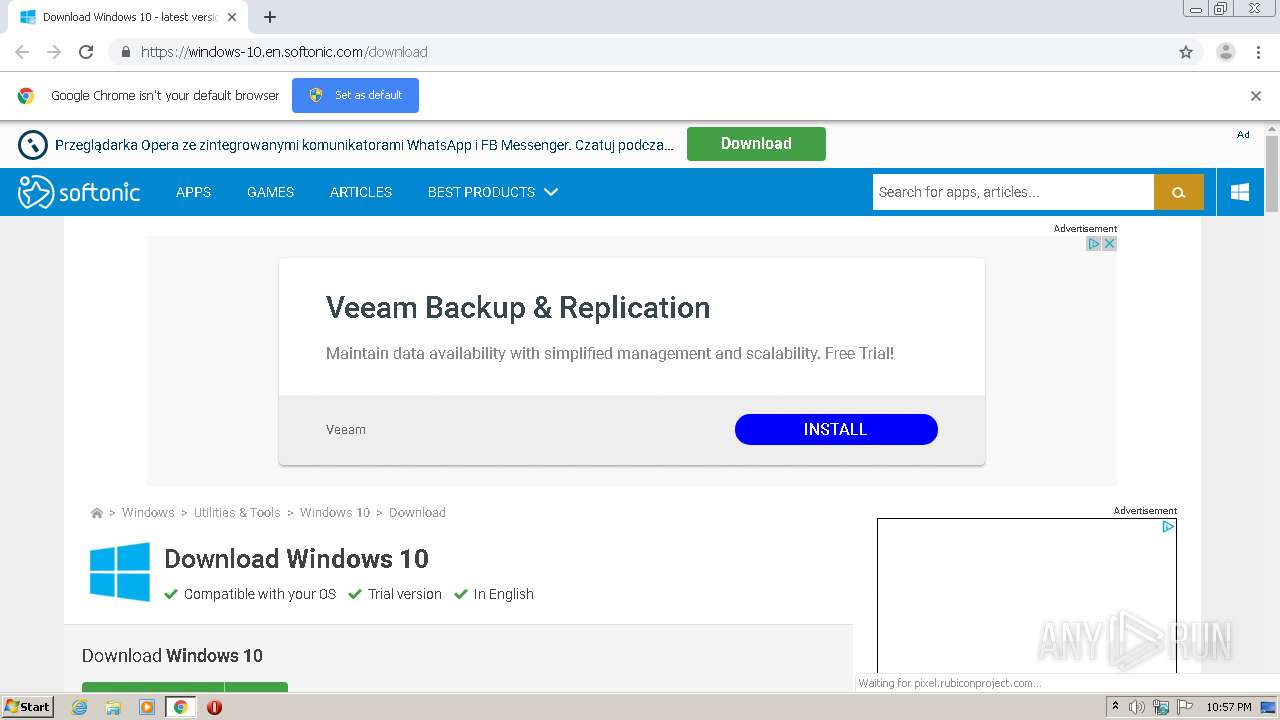Image resolution: width=1280 pixels, height=720 pixels.
Task: Close the Download Windows 10 tab
Action: [x=232, y=17]
